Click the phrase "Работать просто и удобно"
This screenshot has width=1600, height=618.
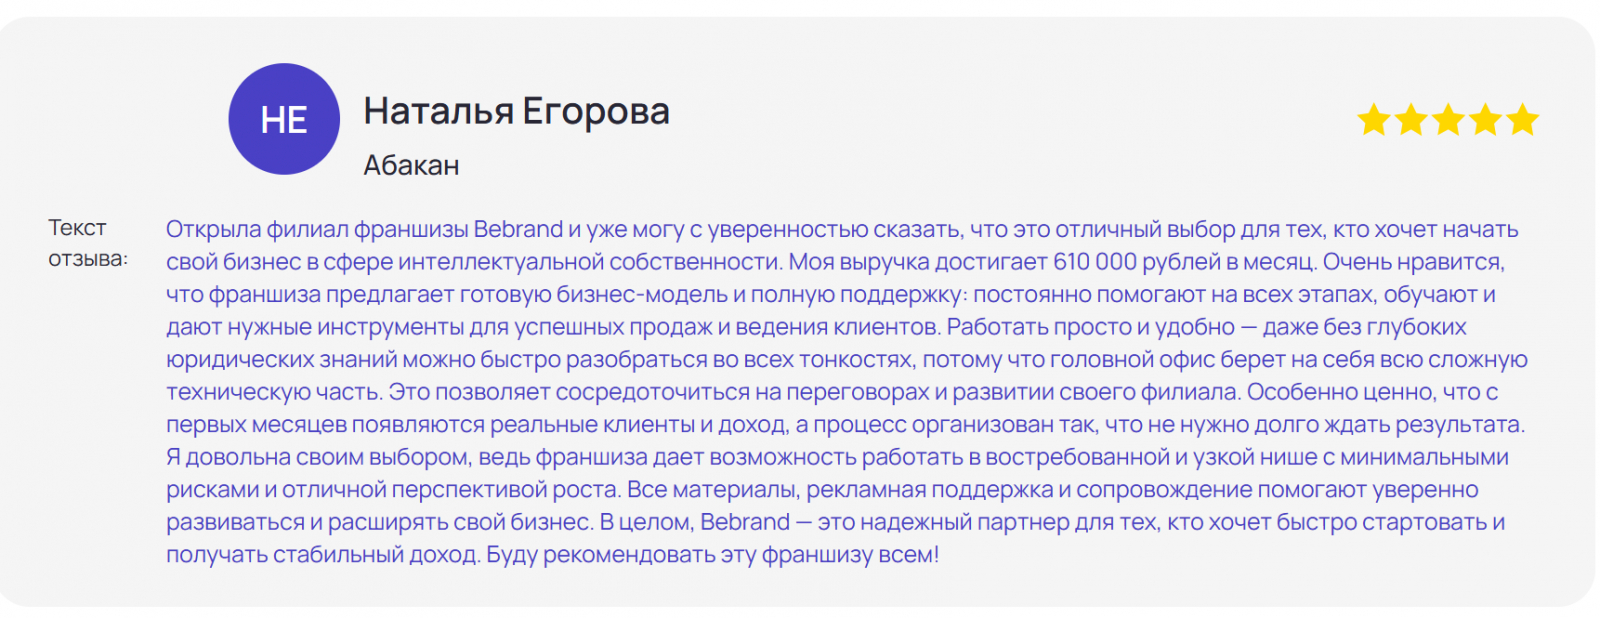click(1091, 327)
